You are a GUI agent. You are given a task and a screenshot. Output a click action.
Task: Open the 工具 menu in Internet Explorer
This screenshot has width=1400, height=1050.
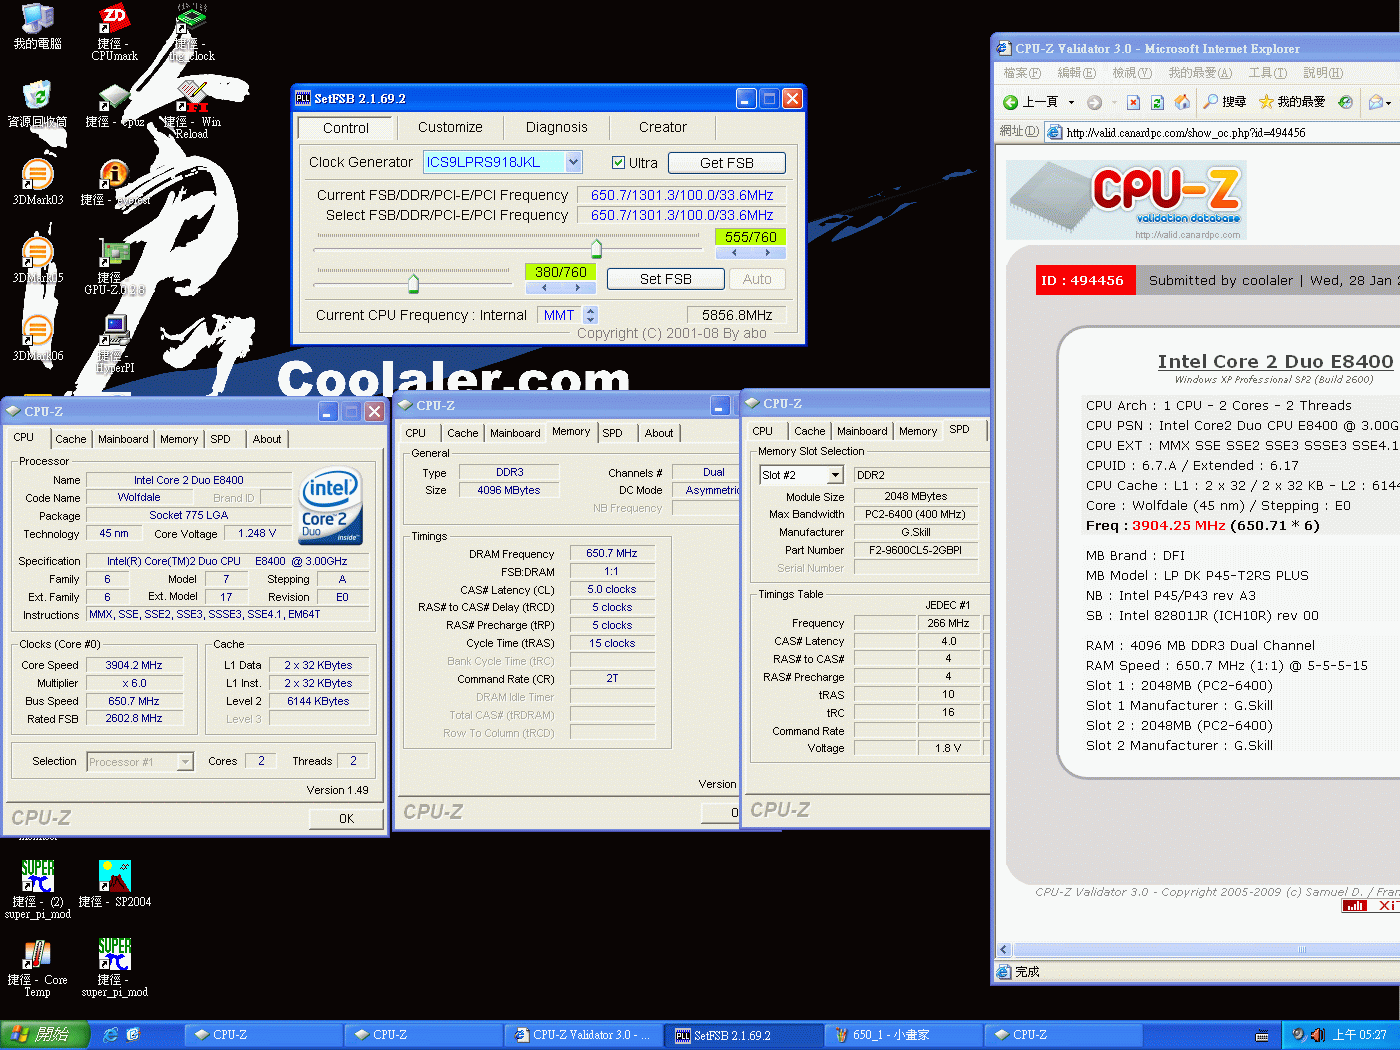tap(1267, 73)
